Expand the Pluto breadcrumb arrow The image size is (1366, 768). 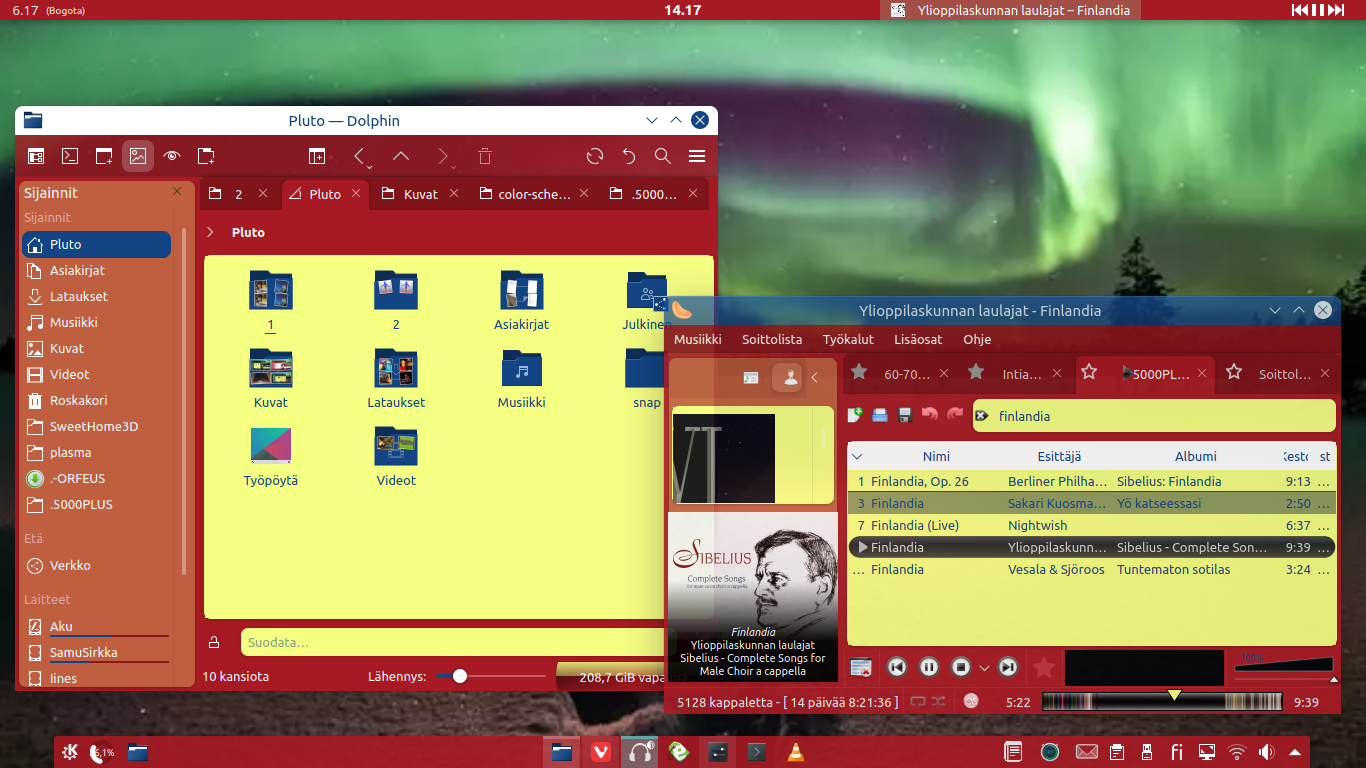(210, 232)
